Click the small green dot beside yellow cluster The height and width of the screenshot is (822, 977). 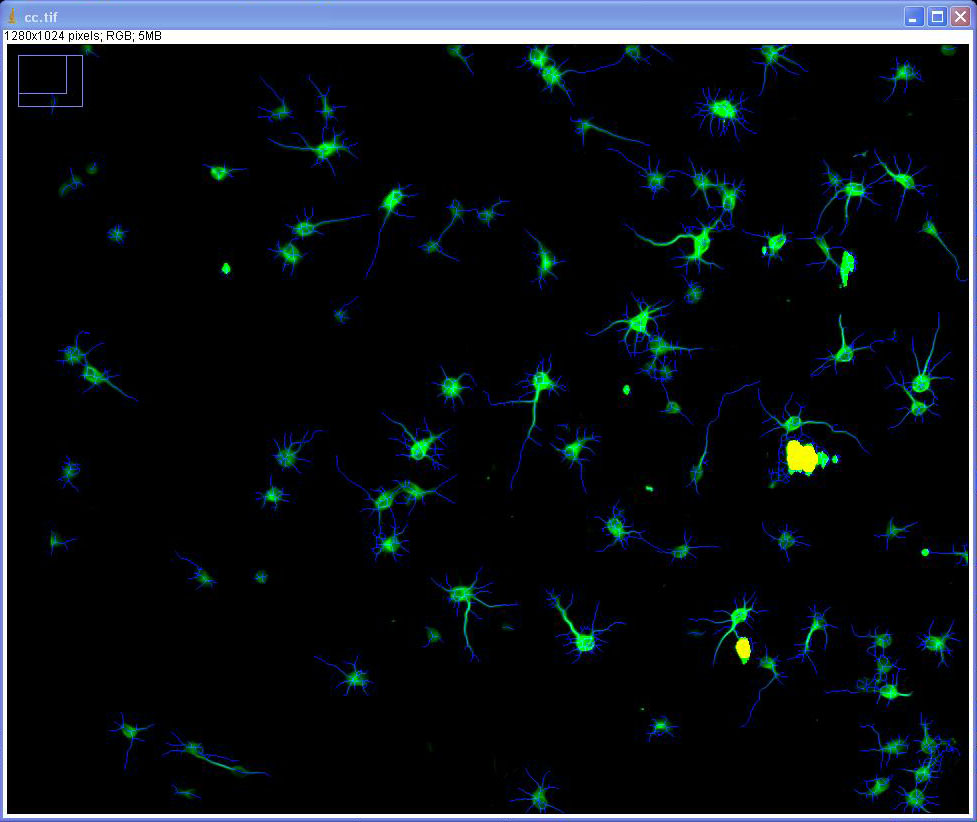(835, 459)
